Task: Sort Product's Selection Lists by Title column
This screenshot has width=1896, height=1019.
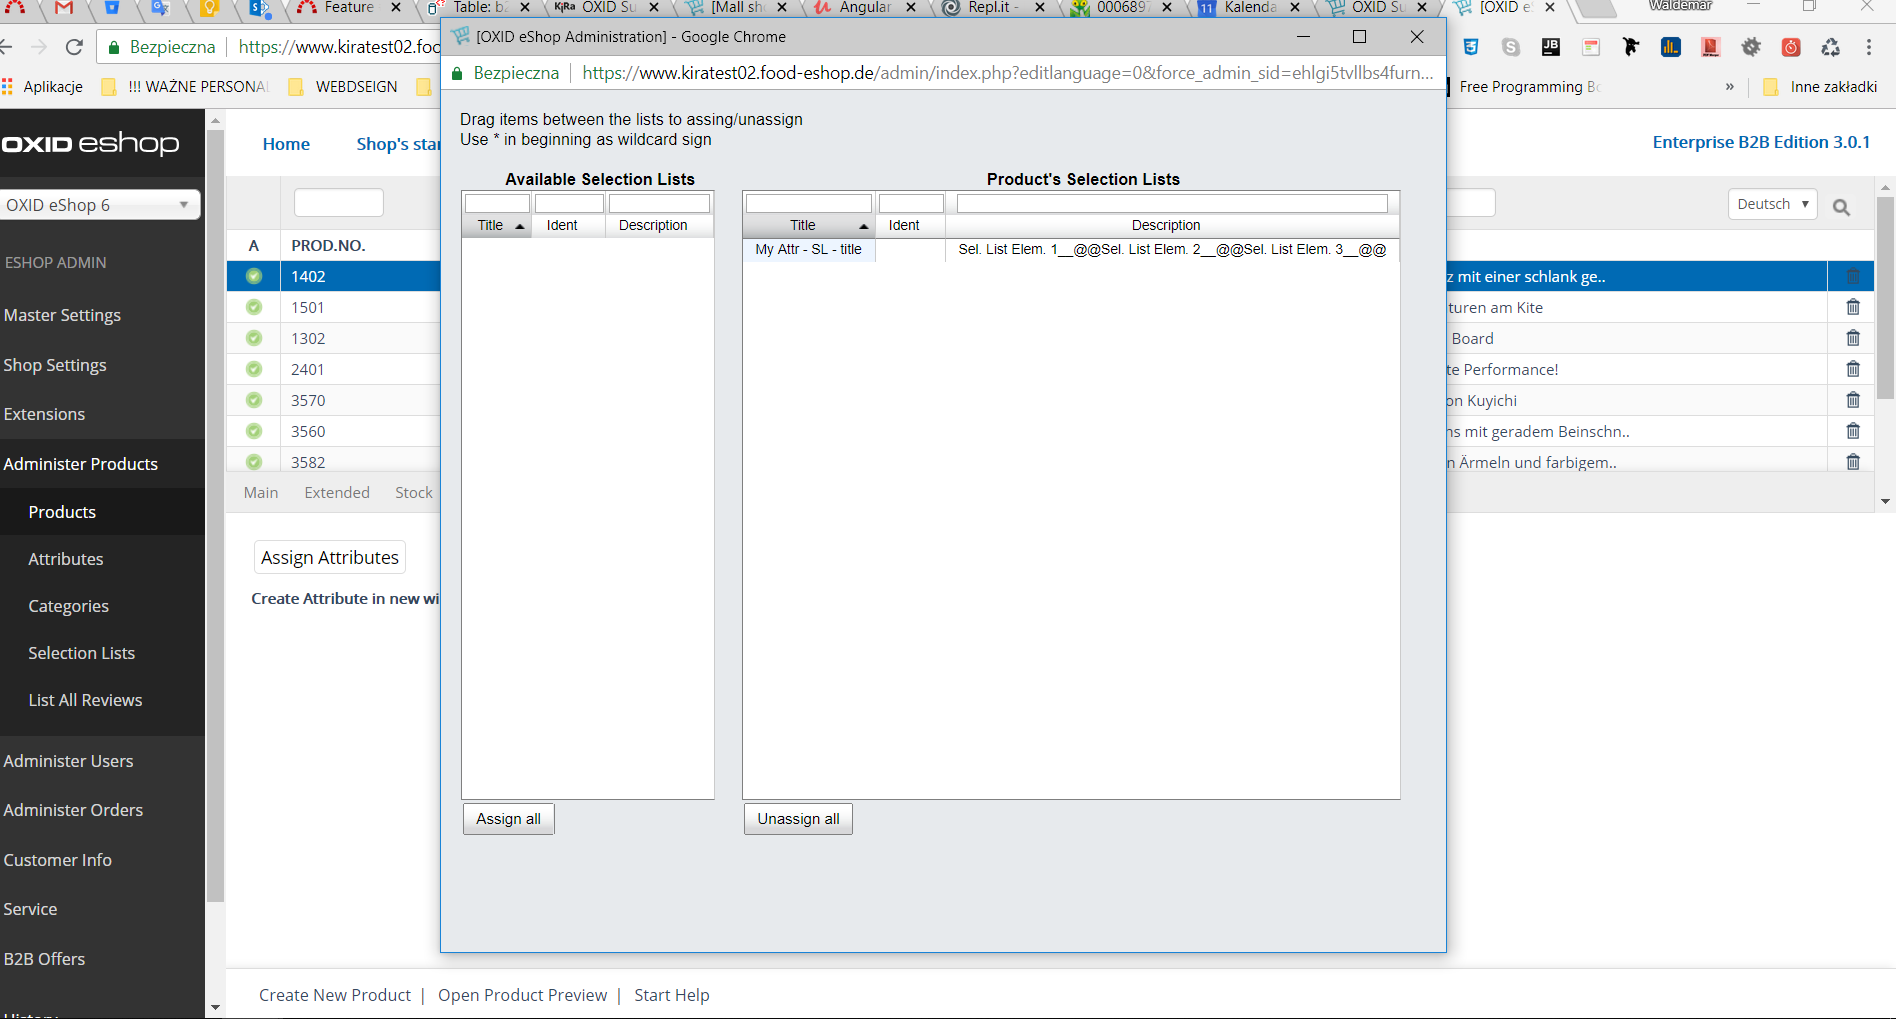Action: pos(808,226)
